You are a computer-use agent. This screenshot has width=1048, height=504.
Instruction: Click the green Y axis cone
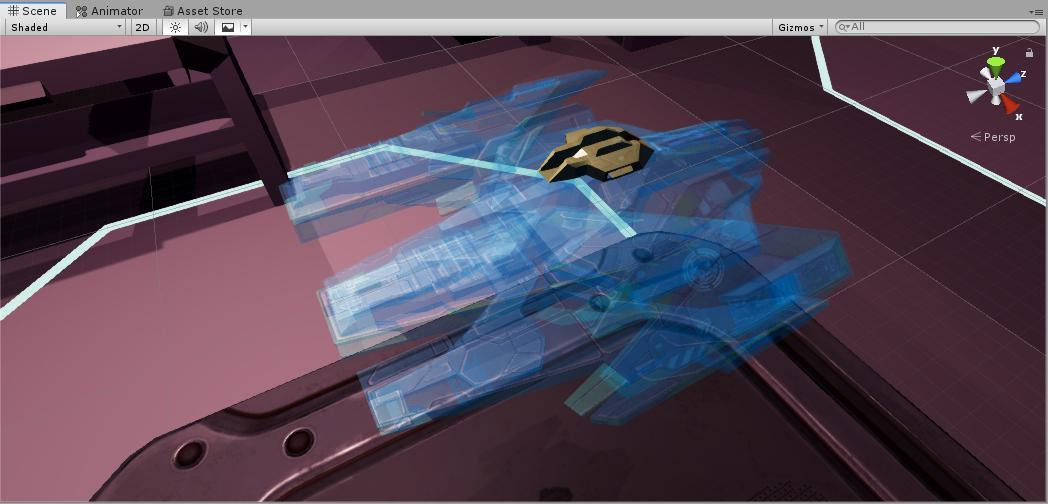coord(996,65)
